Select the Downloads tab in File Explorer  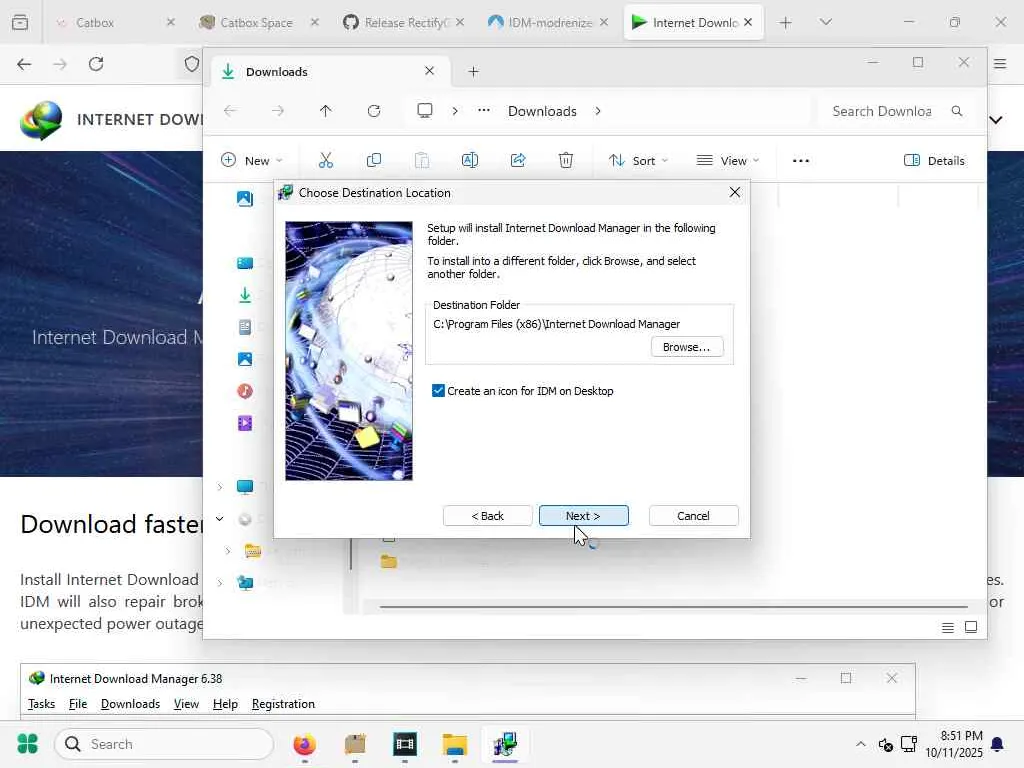pos(331,72)
